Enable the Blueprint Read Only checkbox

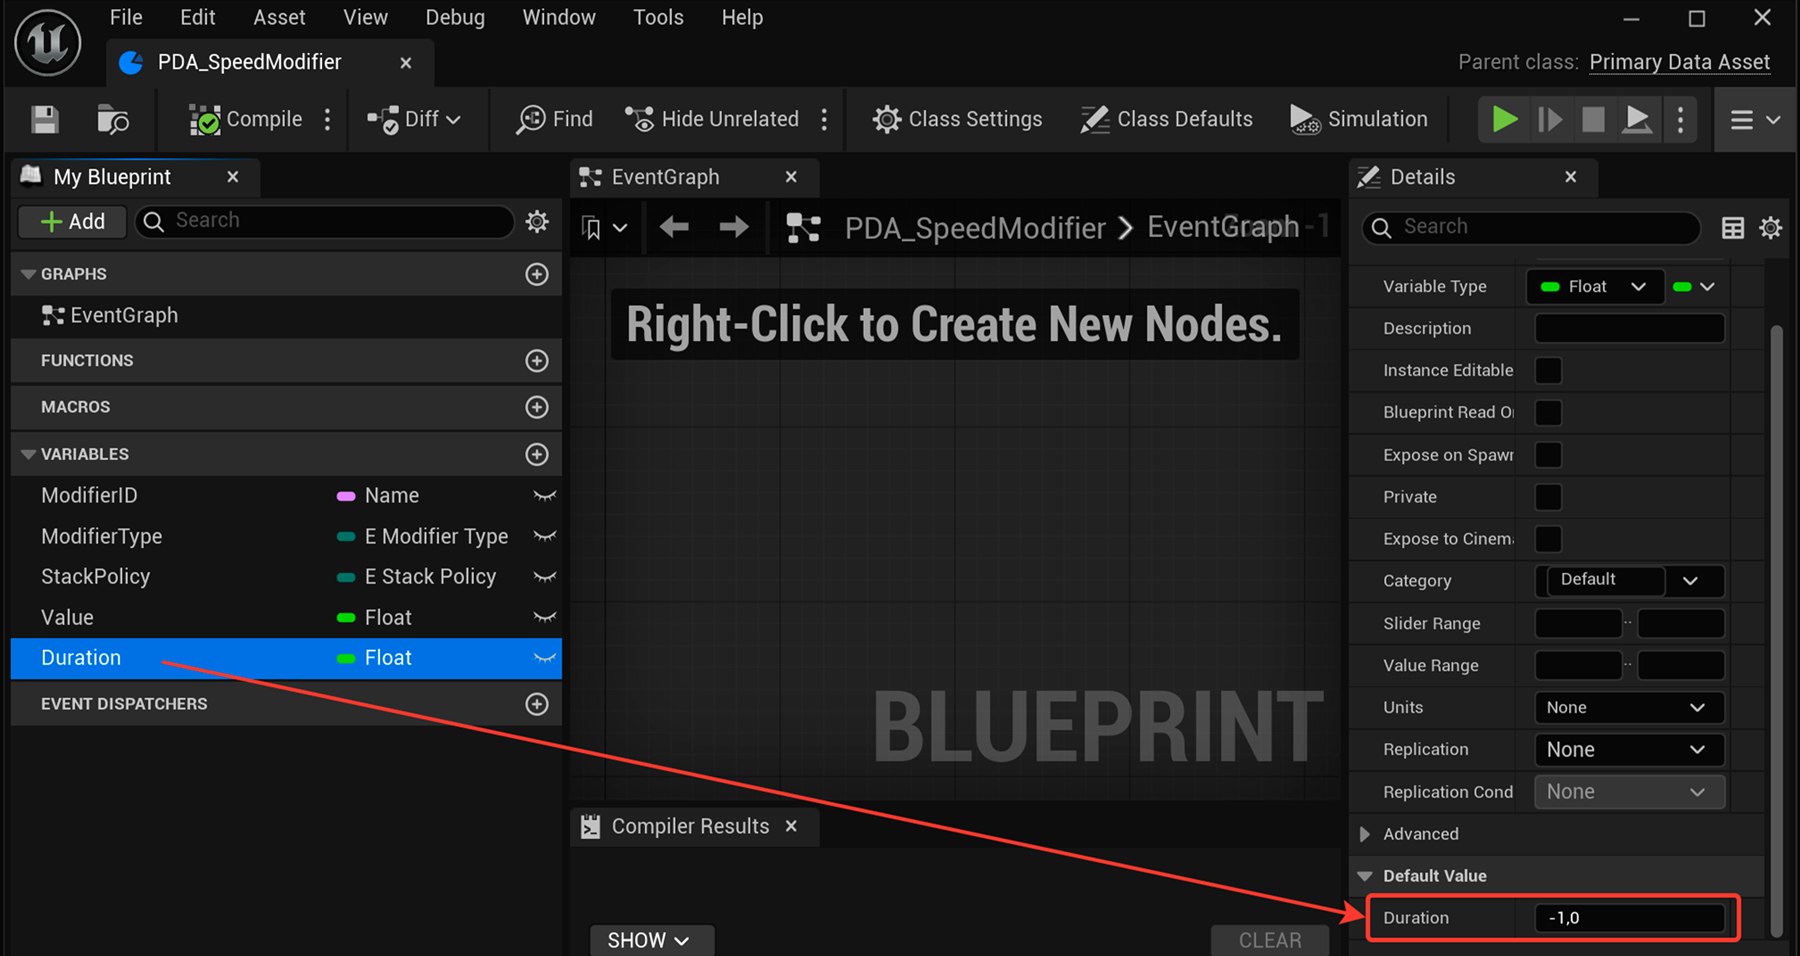coord(1548,413)
